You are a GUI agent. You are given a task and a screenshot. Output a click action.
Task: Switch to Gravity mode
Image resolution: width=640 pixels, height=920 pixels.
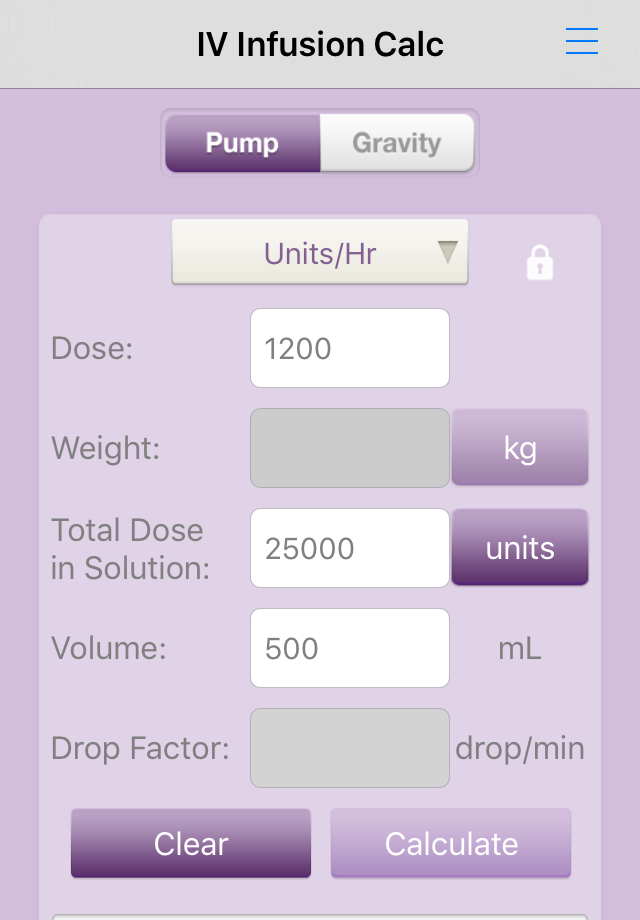pyautogui.click(x=397, y=143)
